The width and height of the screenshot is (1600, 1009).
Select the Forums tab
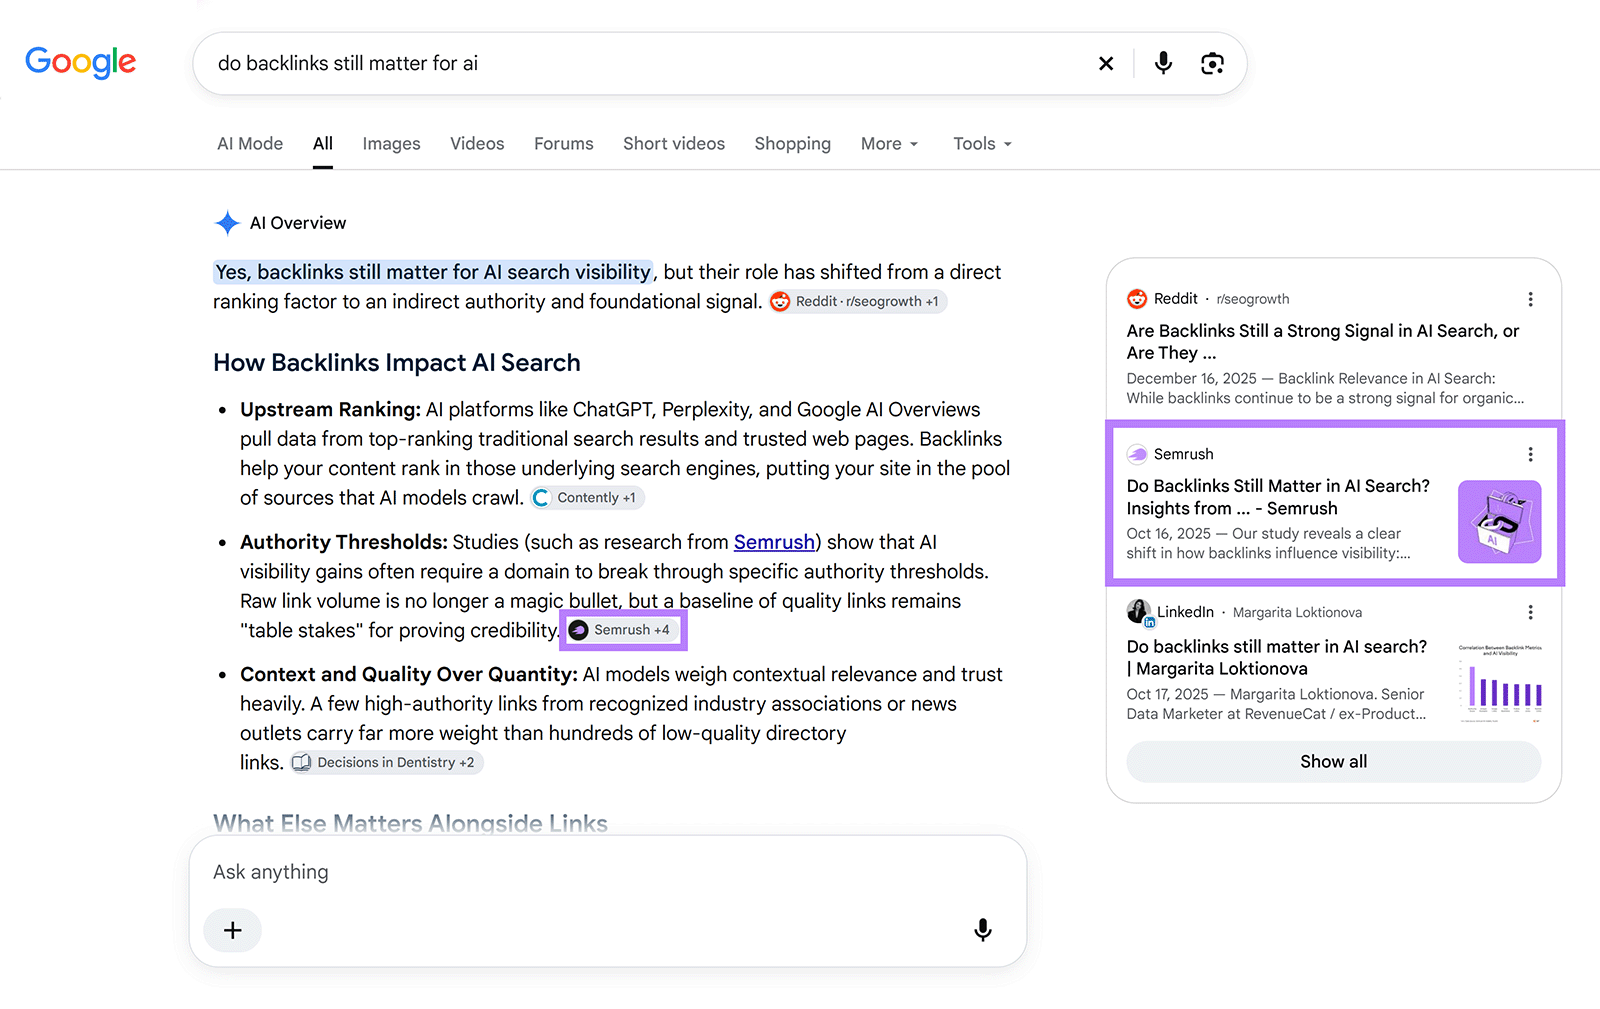[564, 144]
